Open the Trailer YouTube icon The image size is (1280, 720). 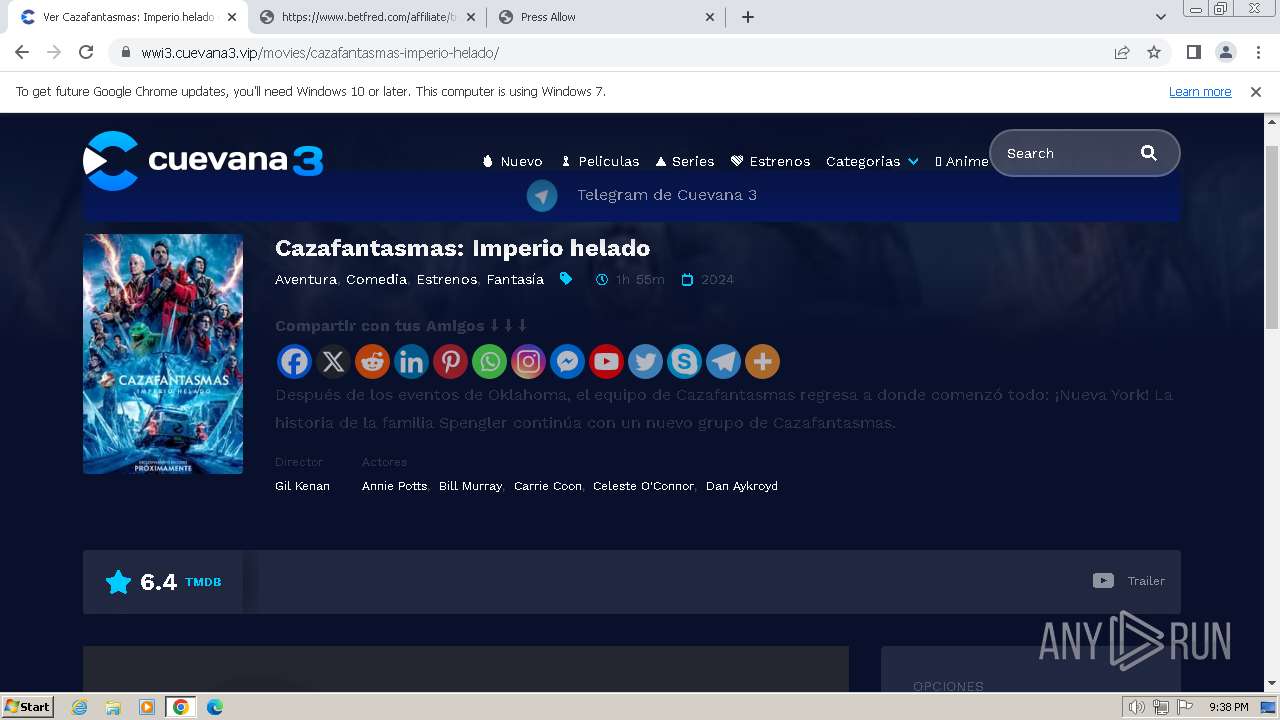click(x=1103, y=581)
